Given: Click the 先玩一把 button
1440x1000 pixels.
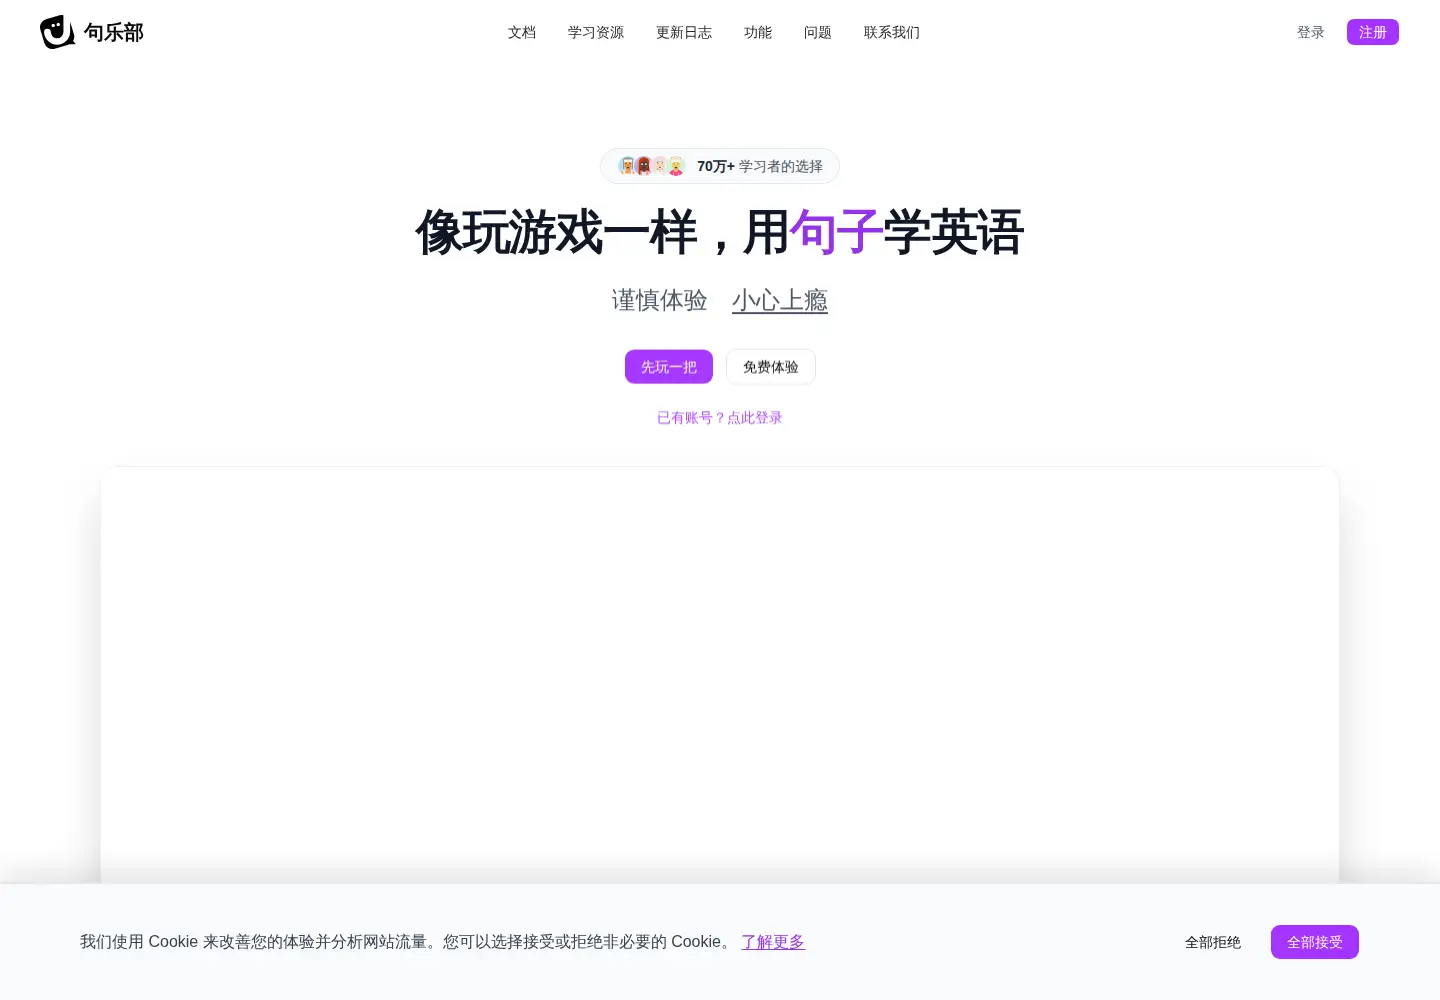Looking at the screenshot, I should 669,367.
